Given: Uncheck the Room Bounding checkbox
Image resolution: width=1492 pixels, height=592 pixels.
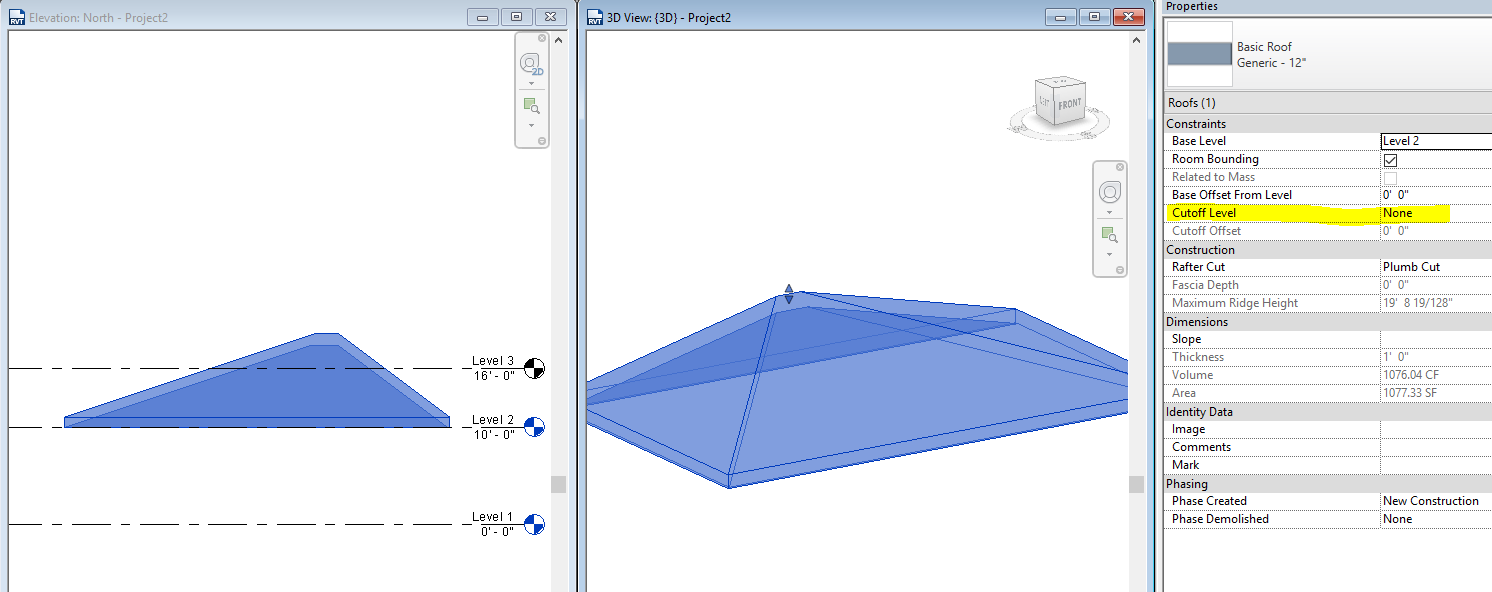Looking at the screenshot, I should click(1390, 158).
